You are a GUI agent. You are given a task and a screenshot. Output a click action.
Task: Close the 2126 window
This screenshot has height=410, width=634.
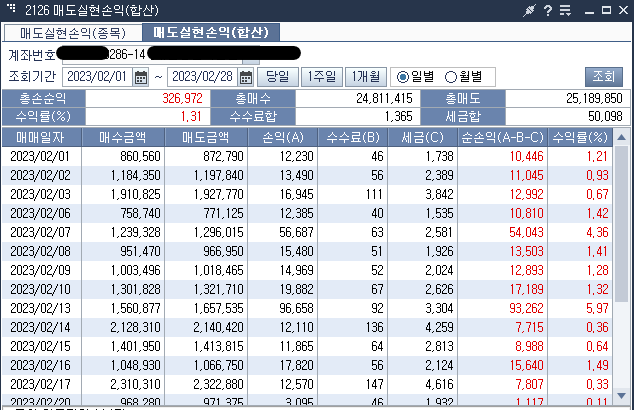click(x=623, y=10)
